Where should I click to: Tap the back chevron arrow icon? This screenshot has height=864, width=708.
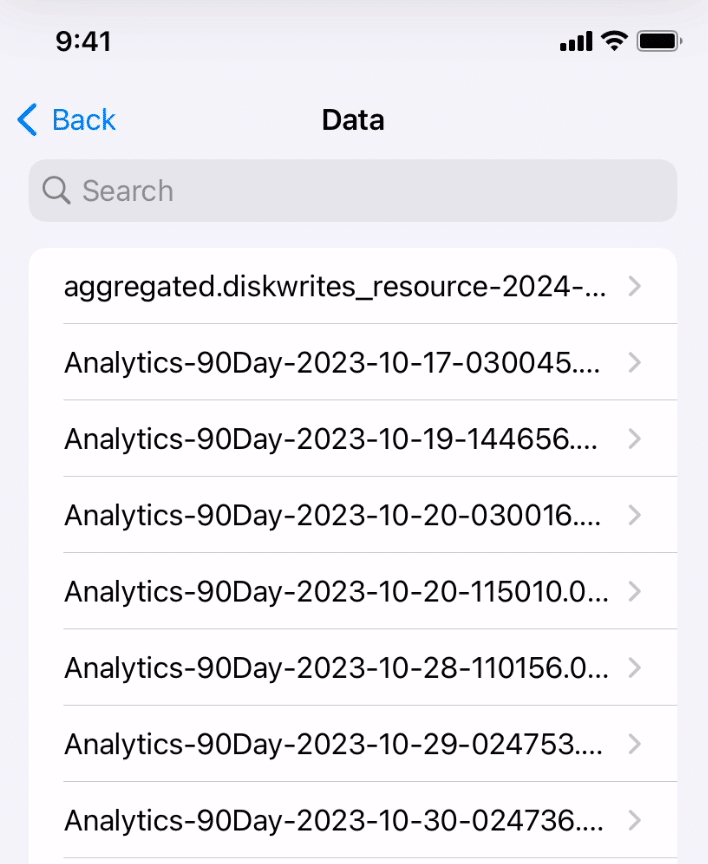[25, 119]
